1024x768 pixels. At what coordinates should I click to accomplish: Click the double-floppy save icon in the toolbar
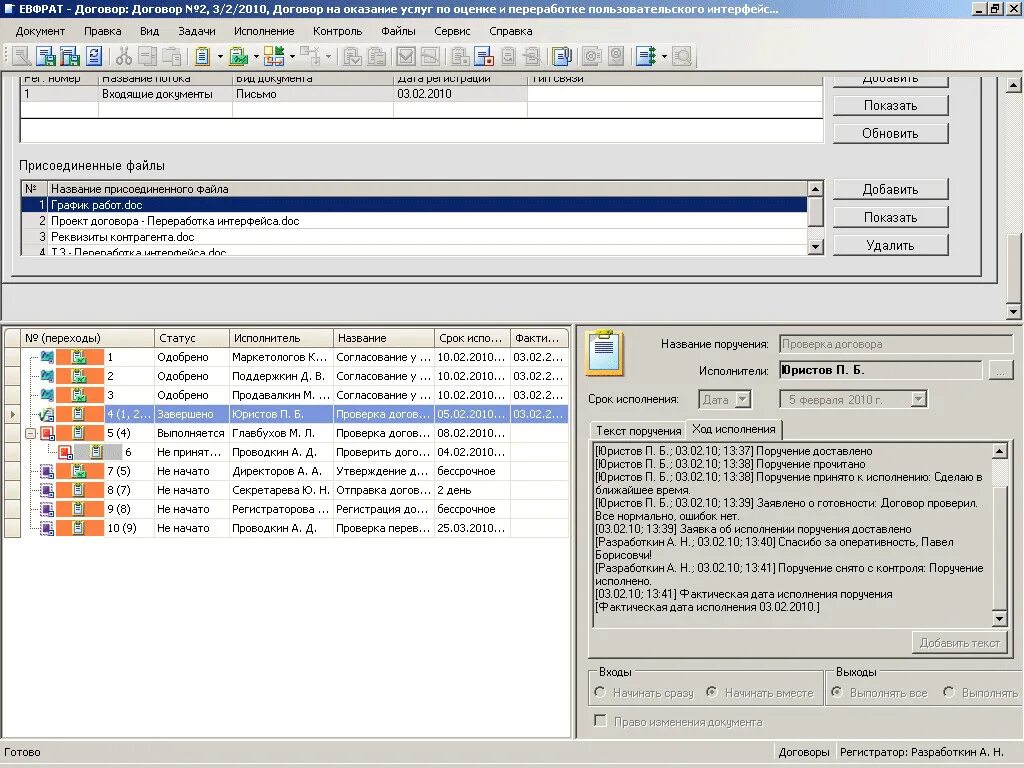click(x=70, y=57)
